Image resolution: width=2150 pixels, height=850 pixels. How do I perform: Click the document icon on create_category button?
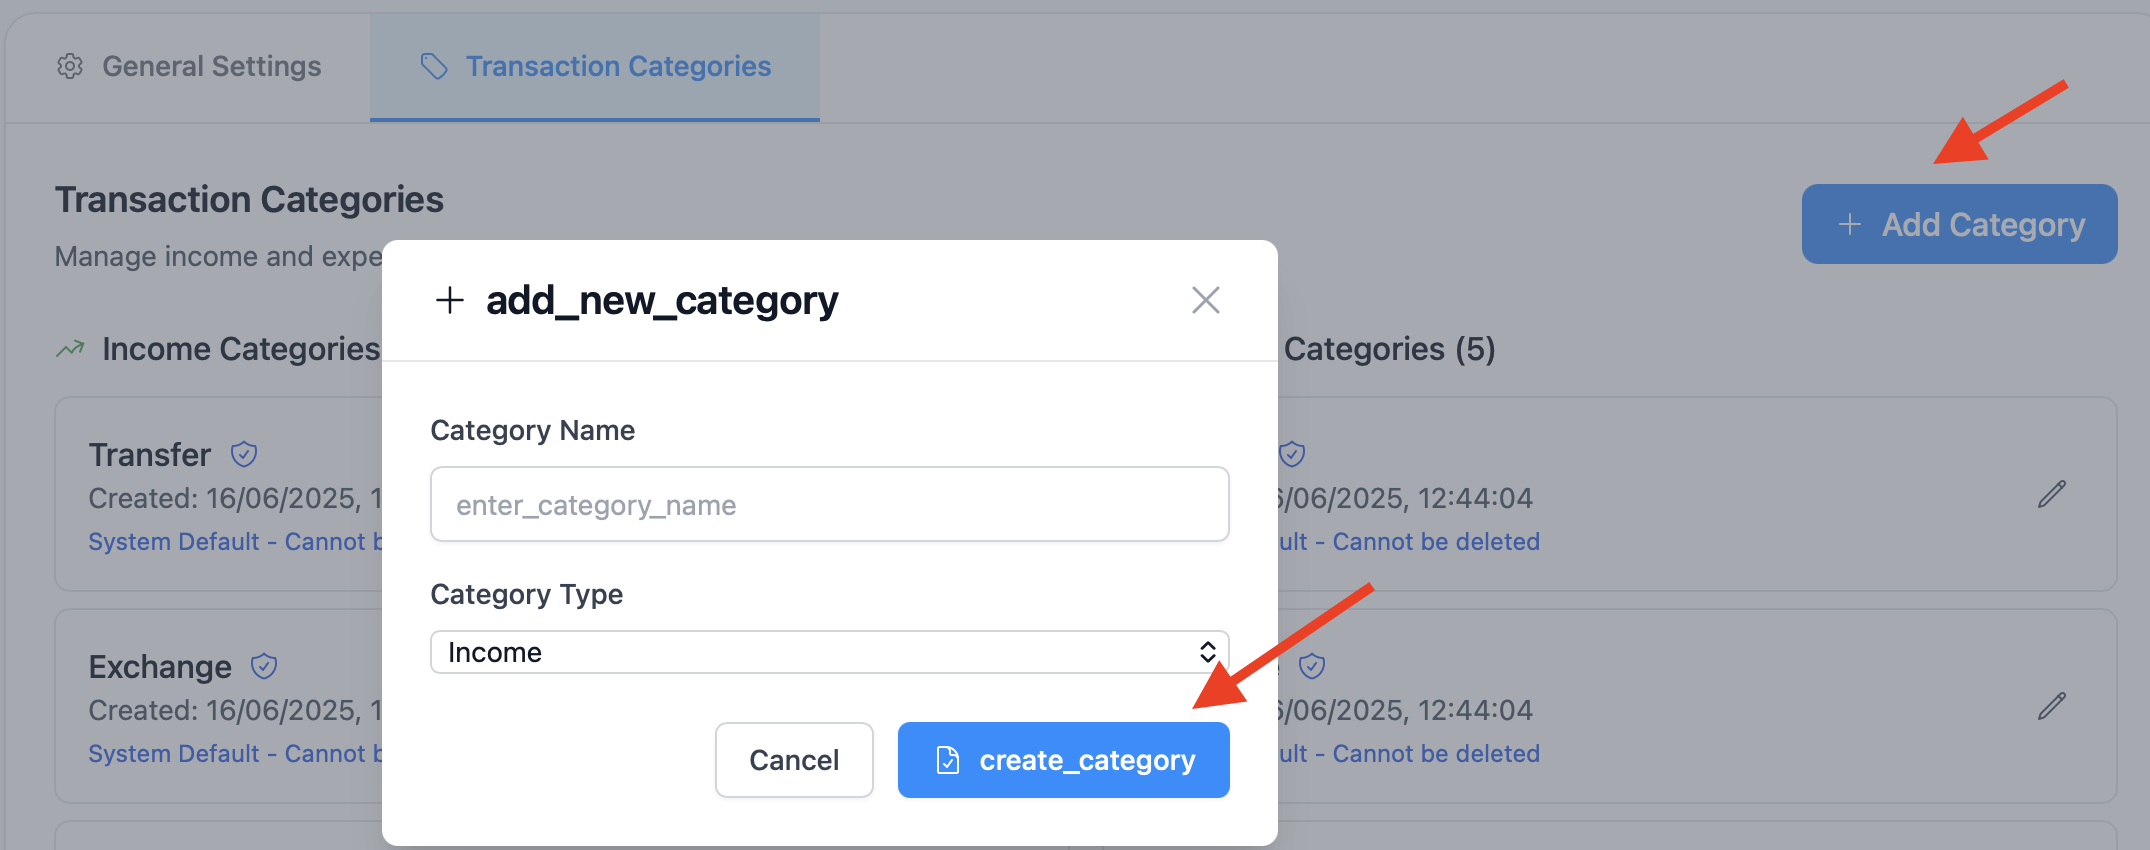tap(947, 760)
